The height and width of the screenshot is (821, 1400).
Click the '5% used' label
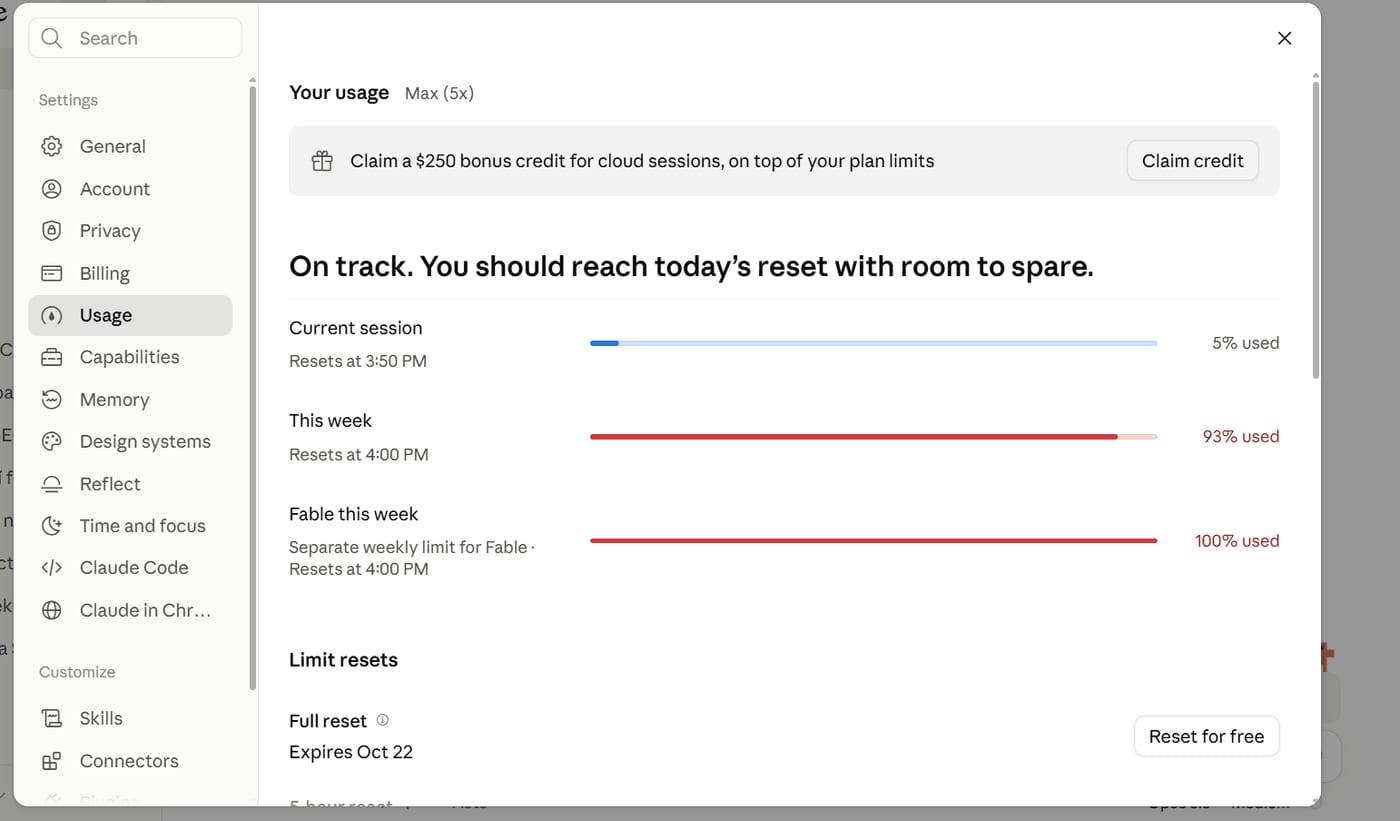point(1245,343)
